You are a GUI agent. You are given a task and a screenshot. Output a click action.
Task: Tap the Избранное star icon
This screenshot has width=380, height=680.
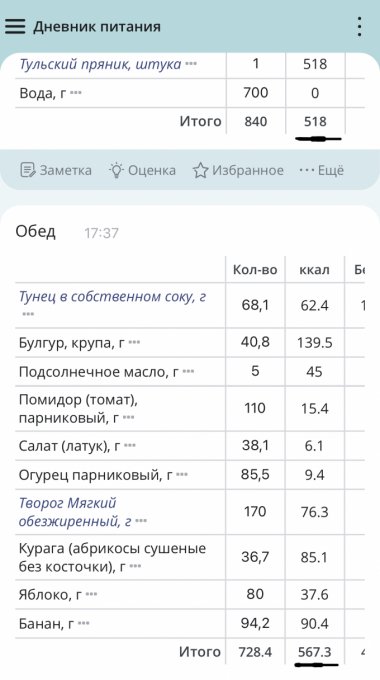point(200,170)
